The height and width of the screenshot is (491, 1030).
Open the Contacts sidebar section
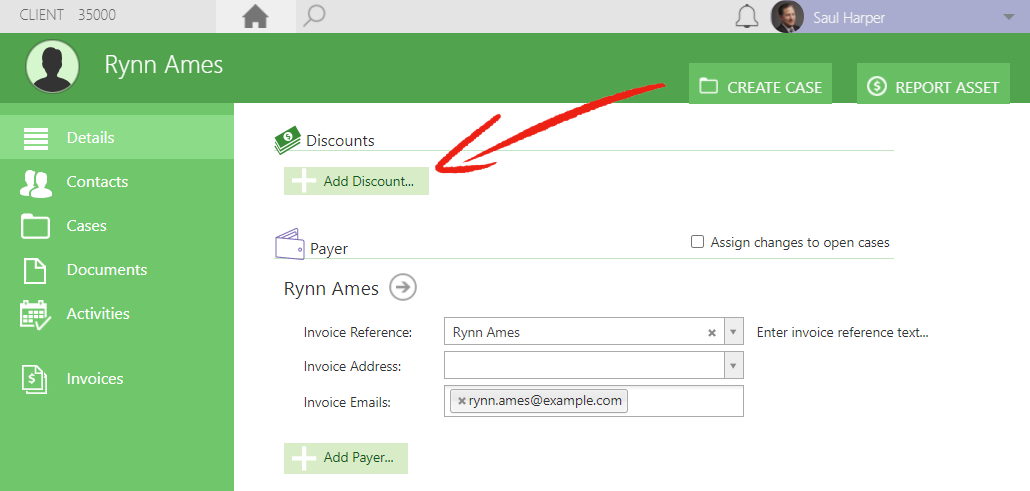click(x=117, y=181)
